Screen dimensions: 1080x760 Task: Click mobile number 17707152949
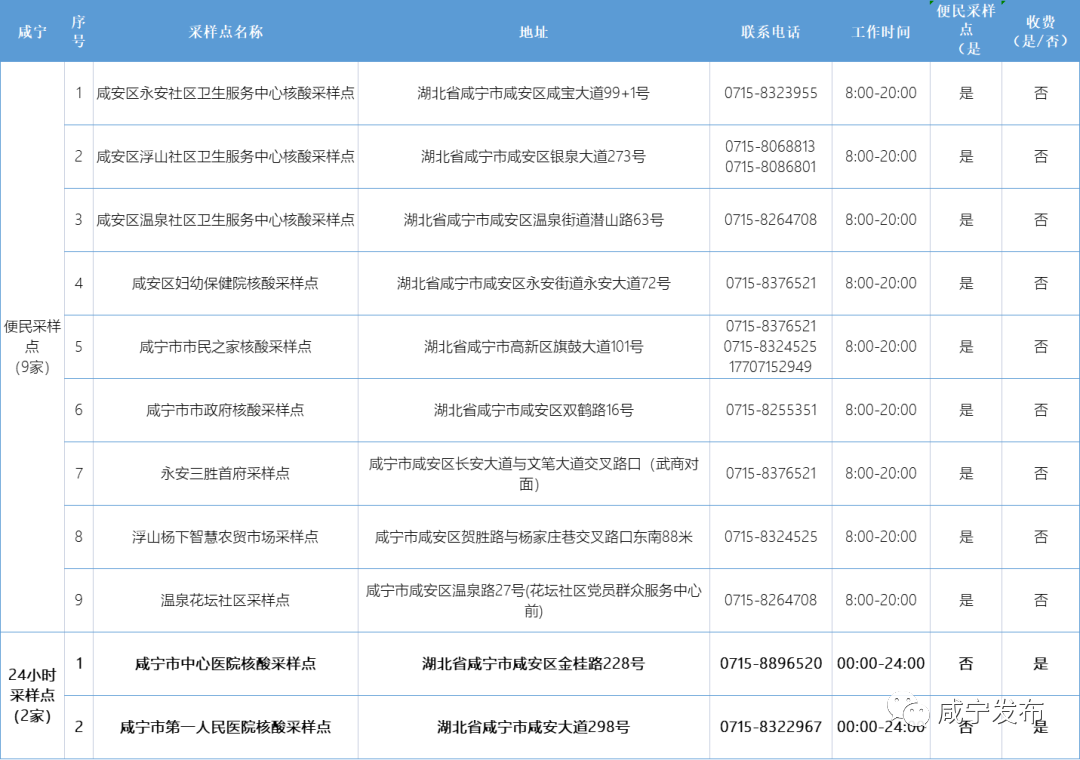coord(770,366)
